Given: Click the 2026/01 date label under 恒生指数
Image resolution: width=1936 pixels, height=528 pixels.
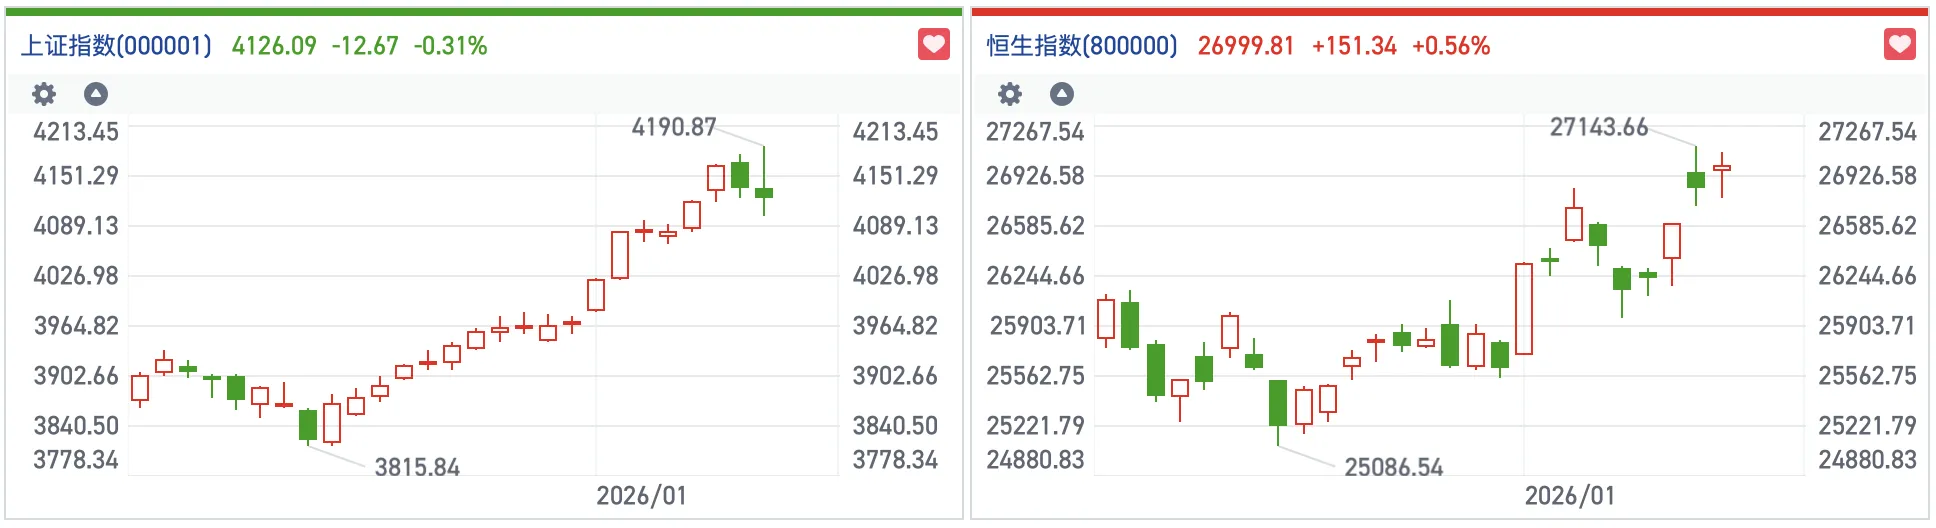Looking at the screenshot, I should tap(1569, 496).
